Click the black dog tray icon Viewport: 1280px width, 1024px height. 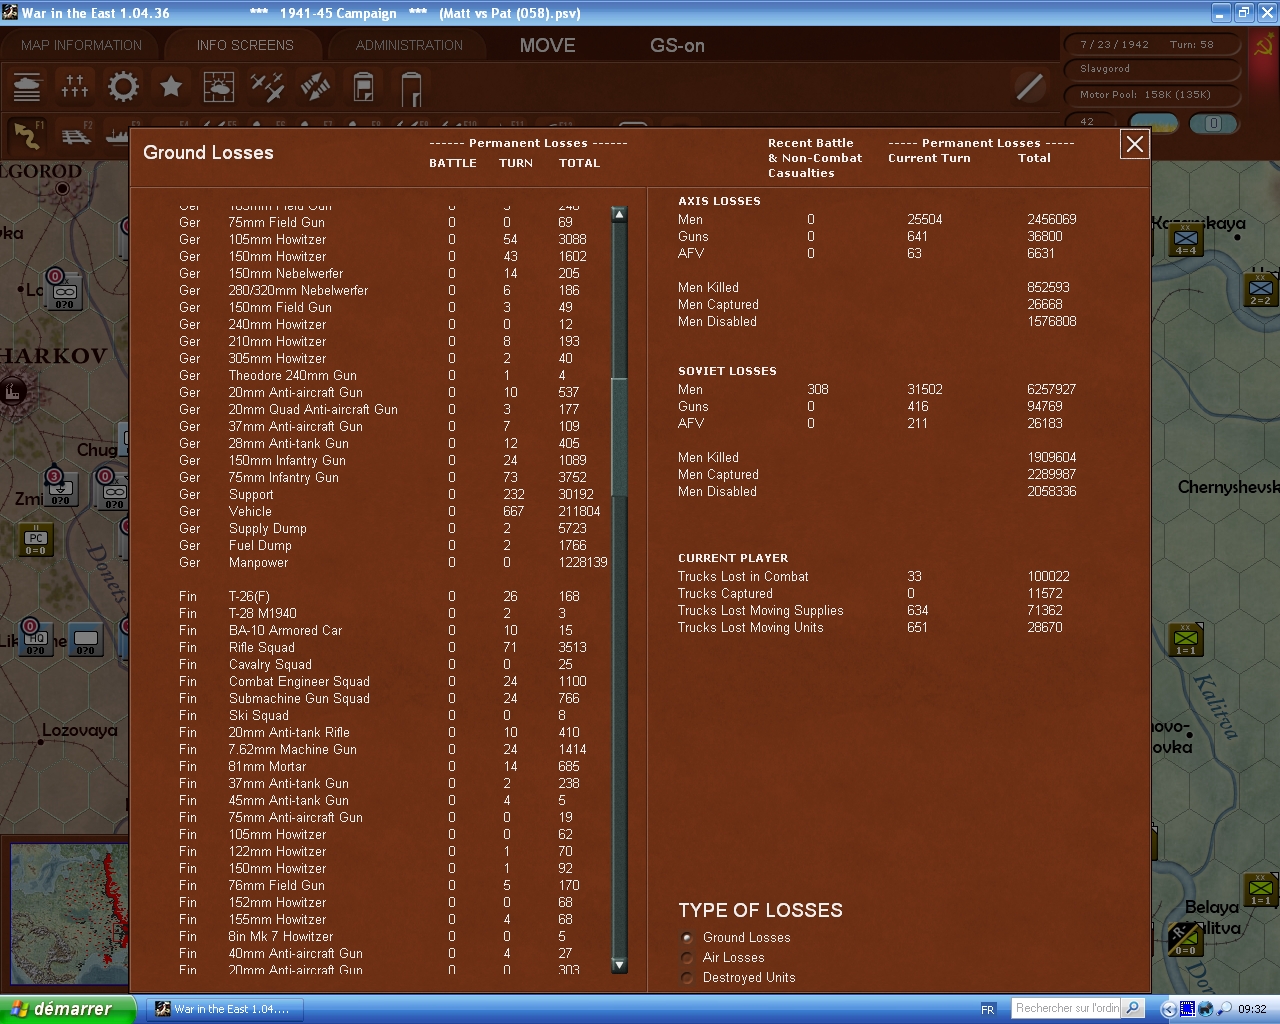pyautogui.click(x=1206, y=1009)
